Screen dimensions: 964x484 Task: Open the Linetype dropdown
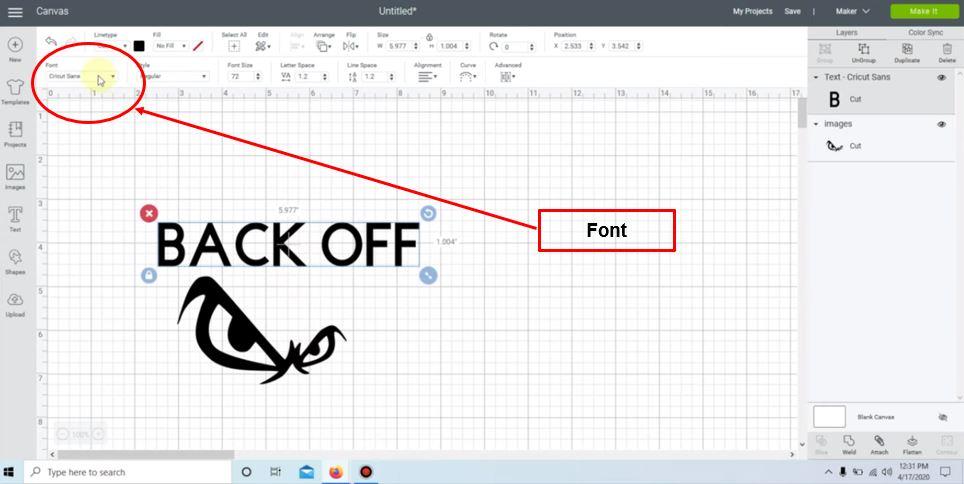(111, 46)
